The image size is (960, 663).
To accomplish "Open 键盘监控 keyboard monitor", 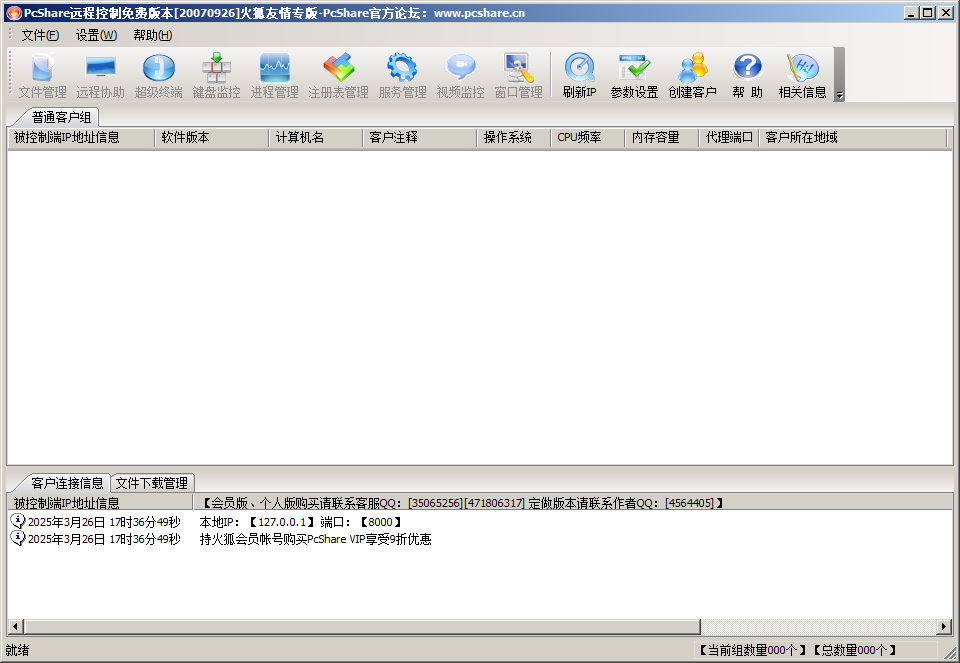I will 216,76.
